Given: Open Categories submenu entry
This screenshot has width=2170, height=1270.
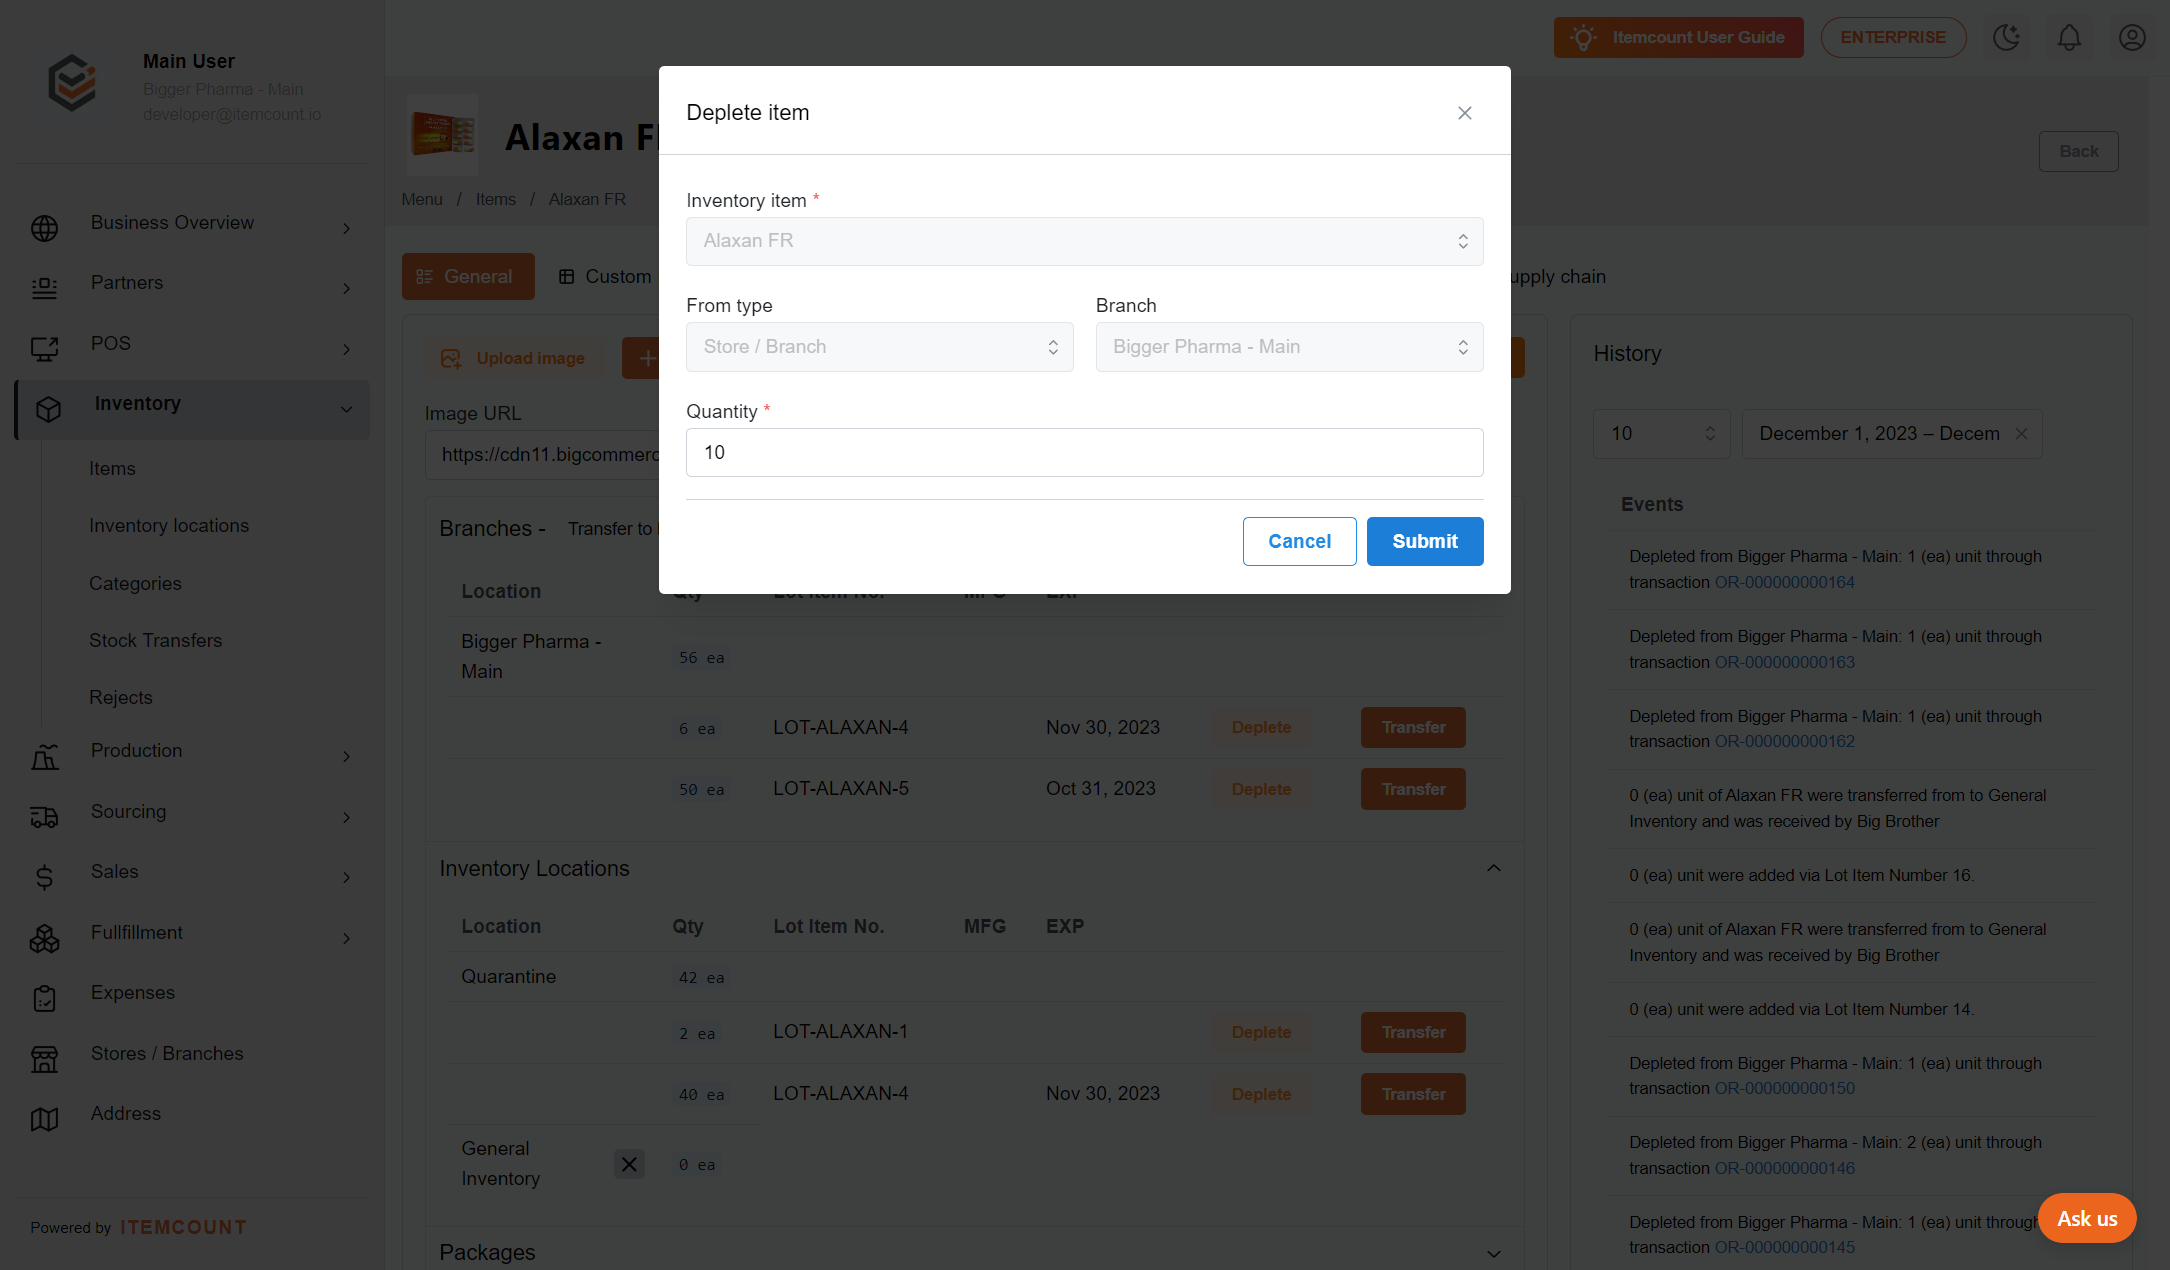Looking at the screenshot, I should [x=135, y=583].
